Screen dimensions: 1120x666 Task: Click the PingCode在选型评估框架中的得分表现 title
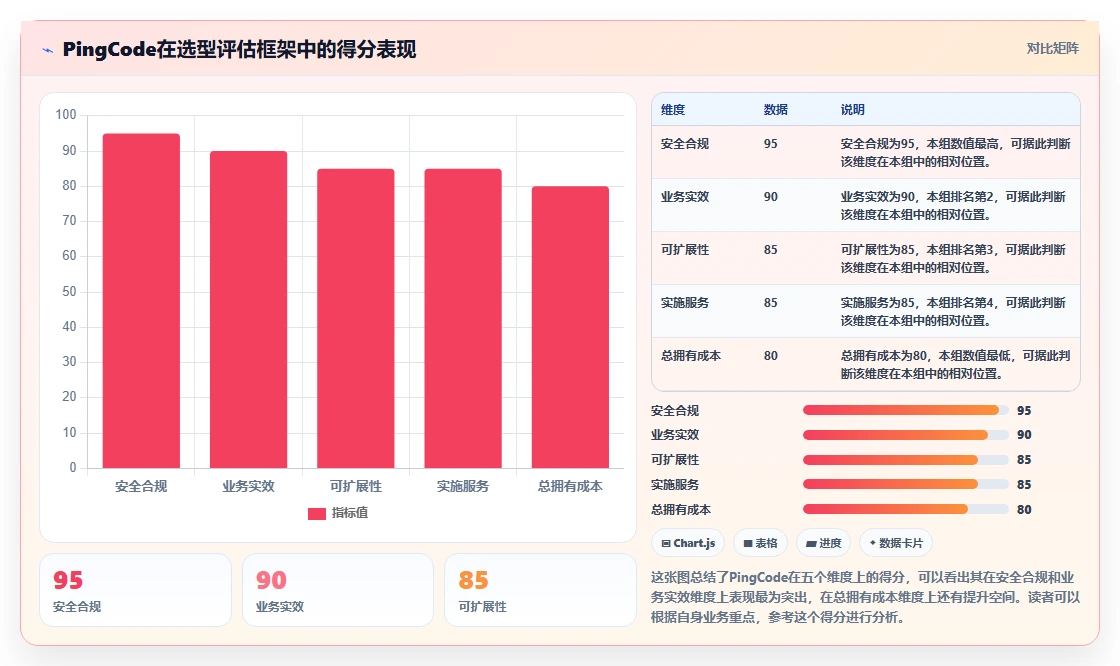[x=239, y=49]
